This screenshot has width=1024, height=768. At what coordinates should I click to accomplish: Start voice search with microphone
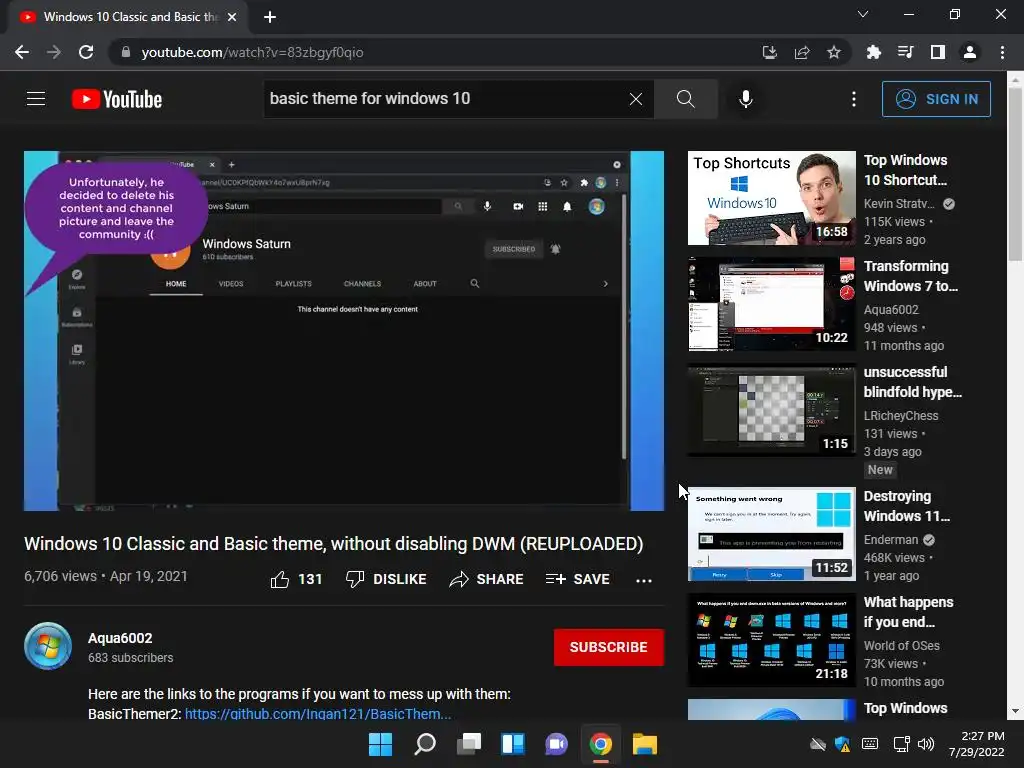pos(746,99)
